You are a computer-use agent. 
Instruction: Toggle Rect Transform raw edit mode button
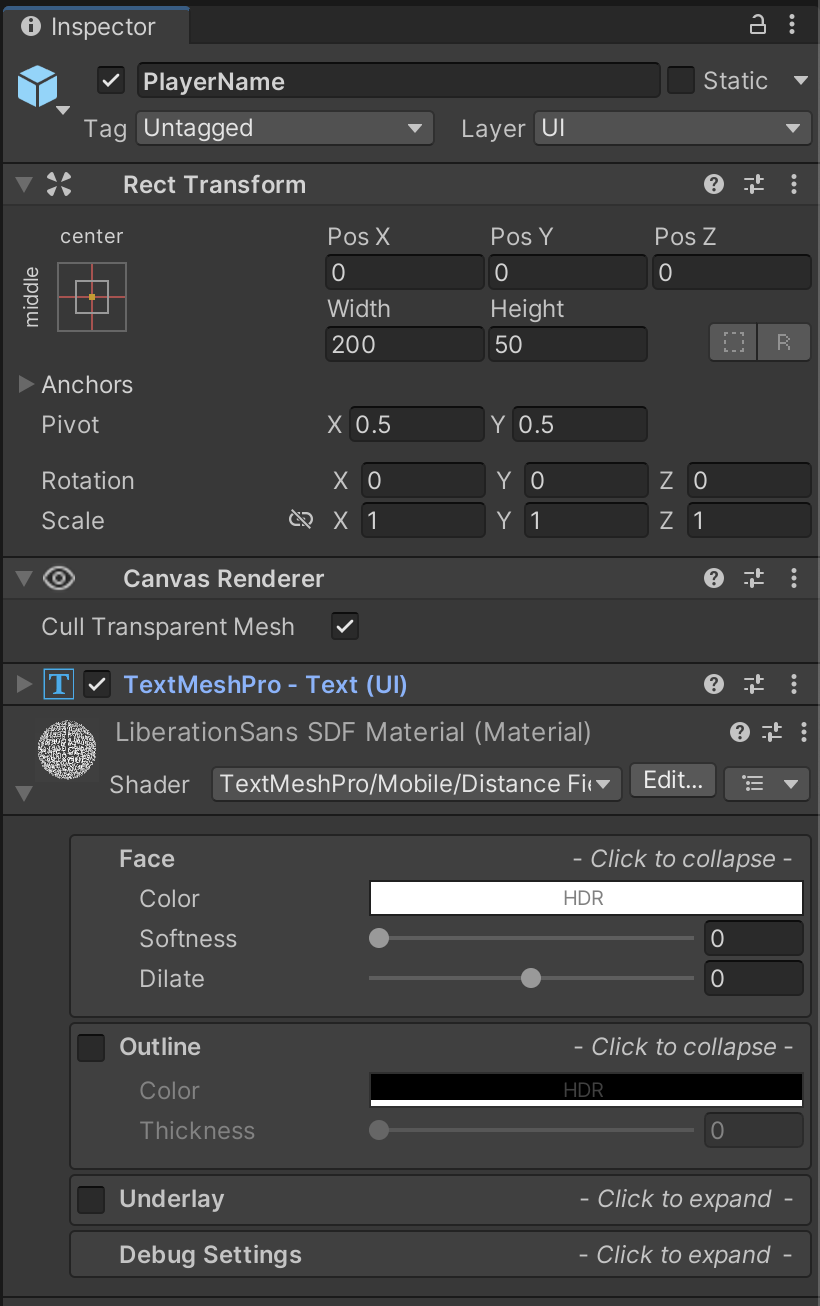pos(784,343)
